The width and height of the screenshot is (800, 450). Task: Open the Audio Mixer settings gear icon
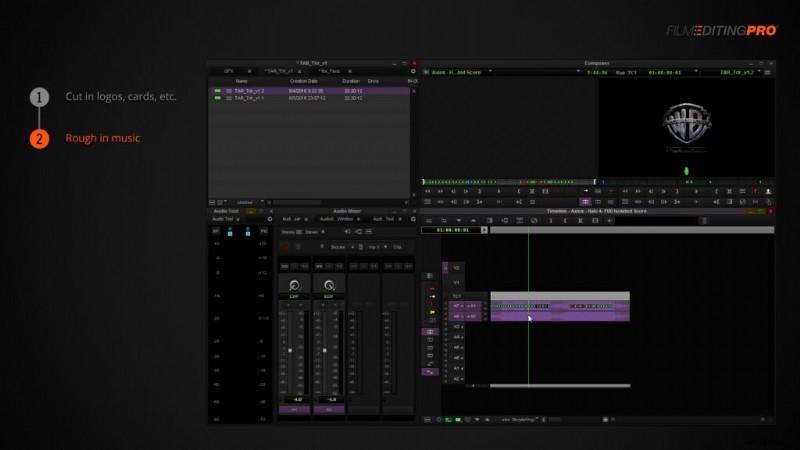tap(413, 219)
